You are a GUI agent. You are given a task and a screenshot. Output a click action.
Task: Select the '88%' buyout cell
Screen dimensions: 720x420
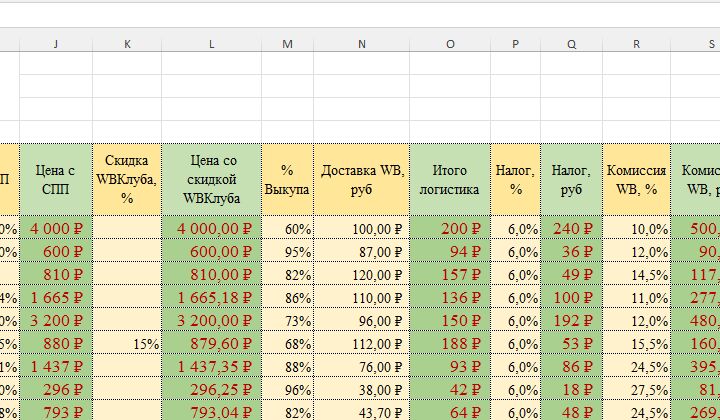[x=287, y=366]
